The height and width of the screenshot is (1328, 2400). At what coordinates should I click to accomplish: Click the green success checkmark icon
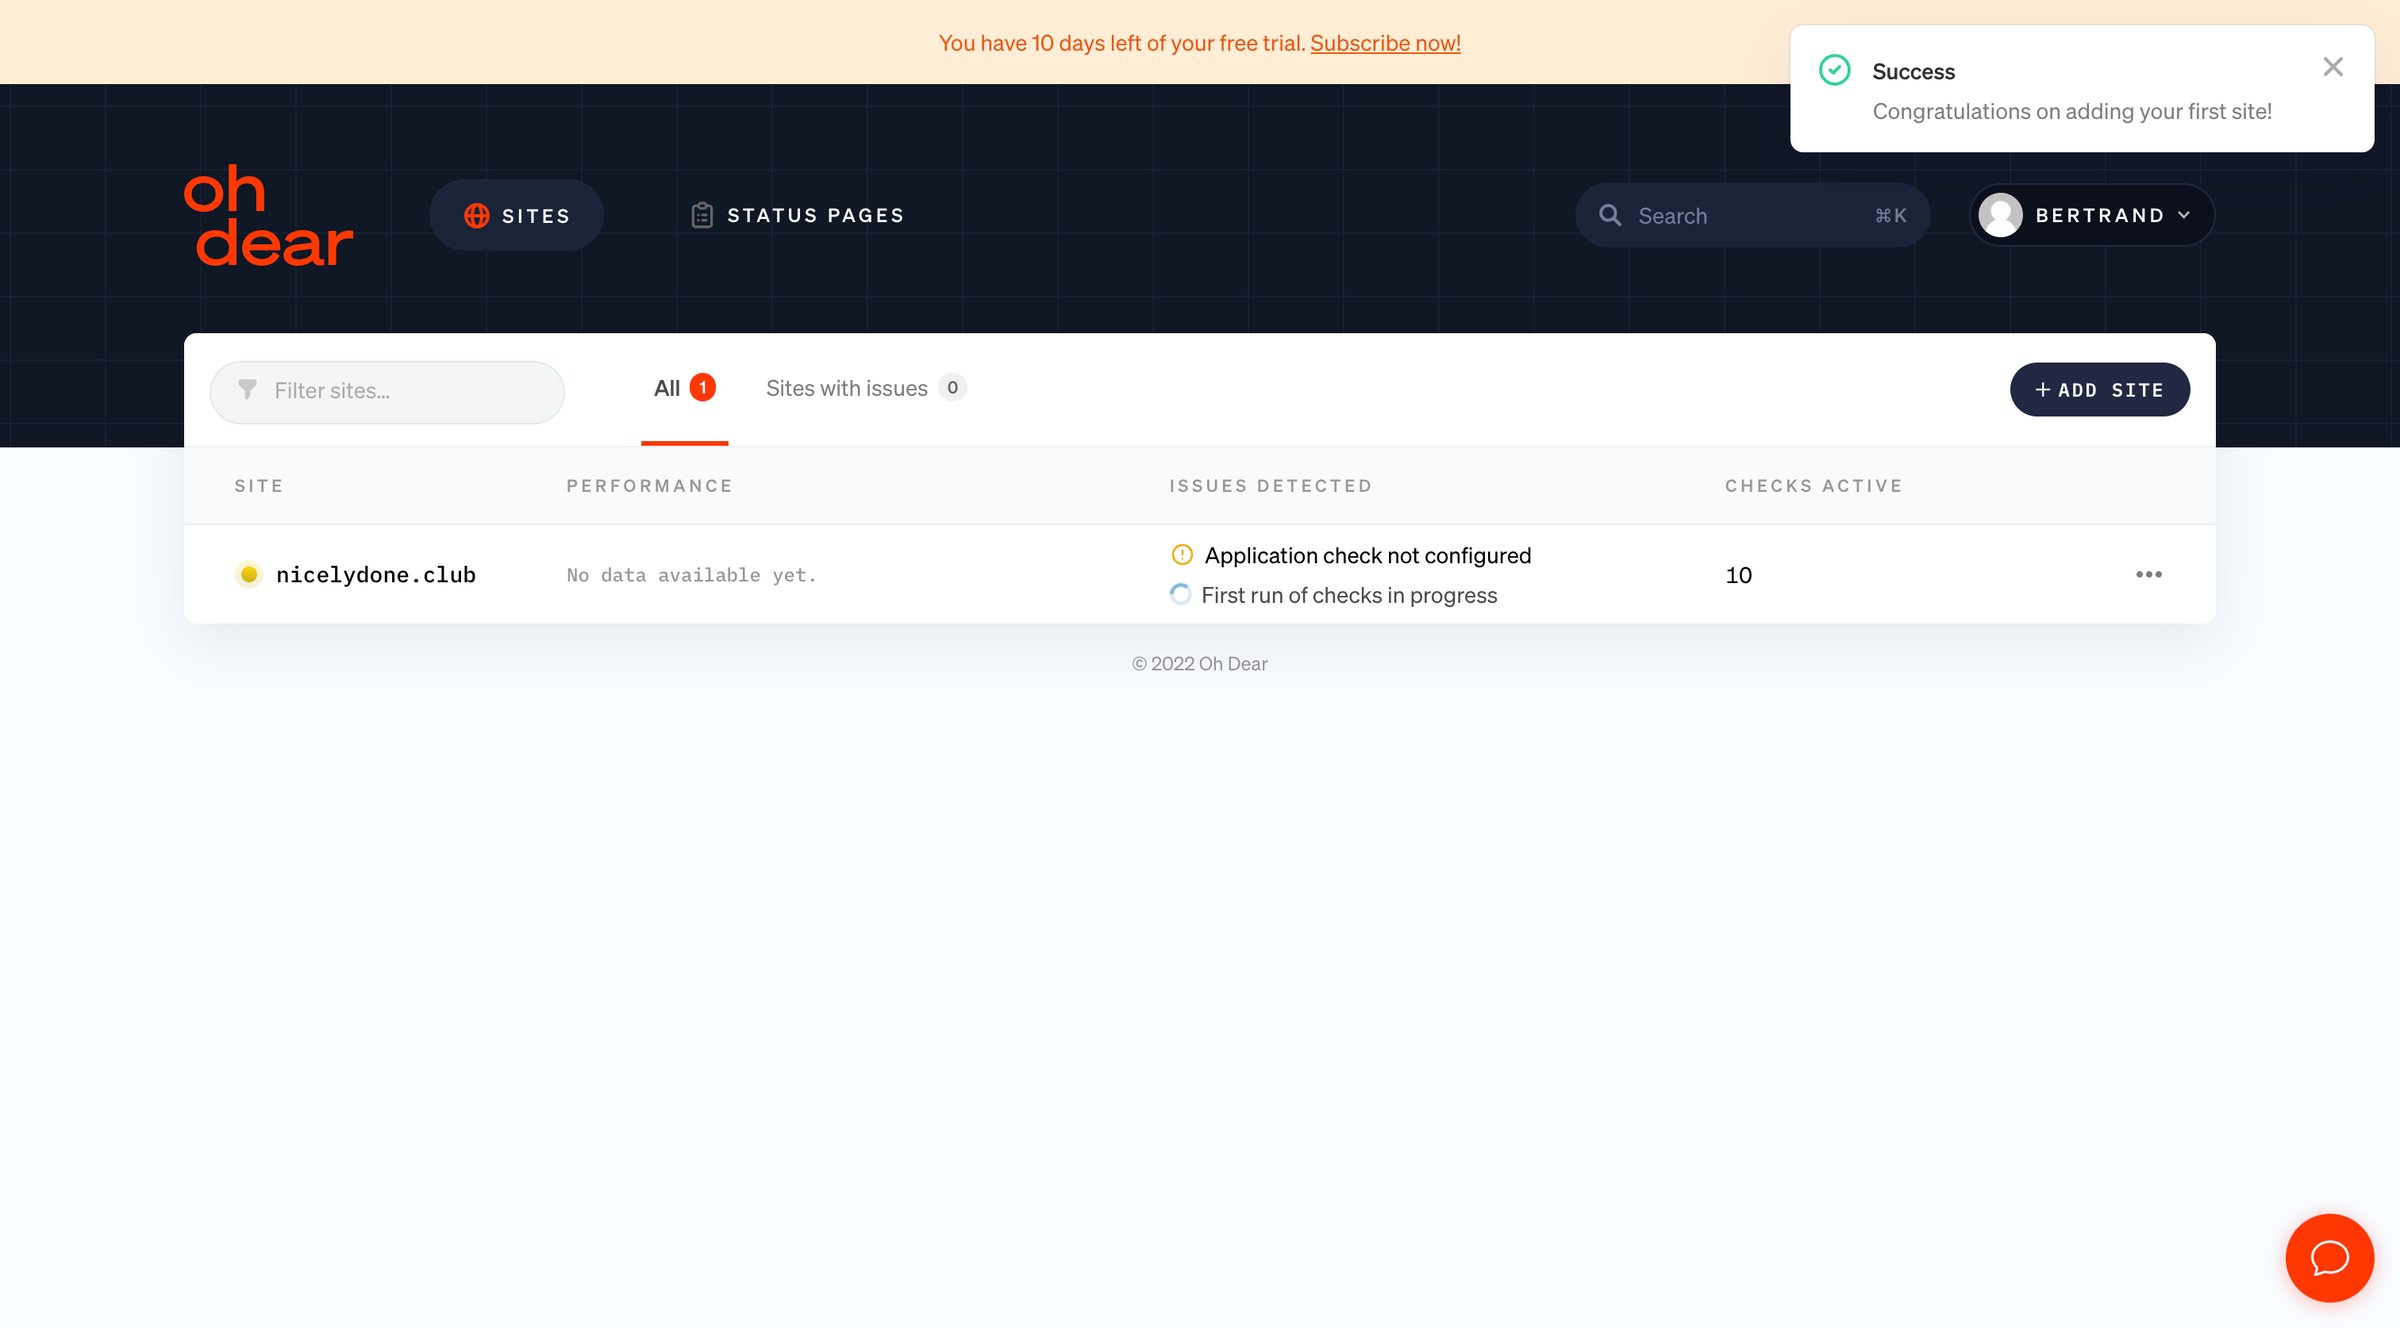[x=1835, y=70]
